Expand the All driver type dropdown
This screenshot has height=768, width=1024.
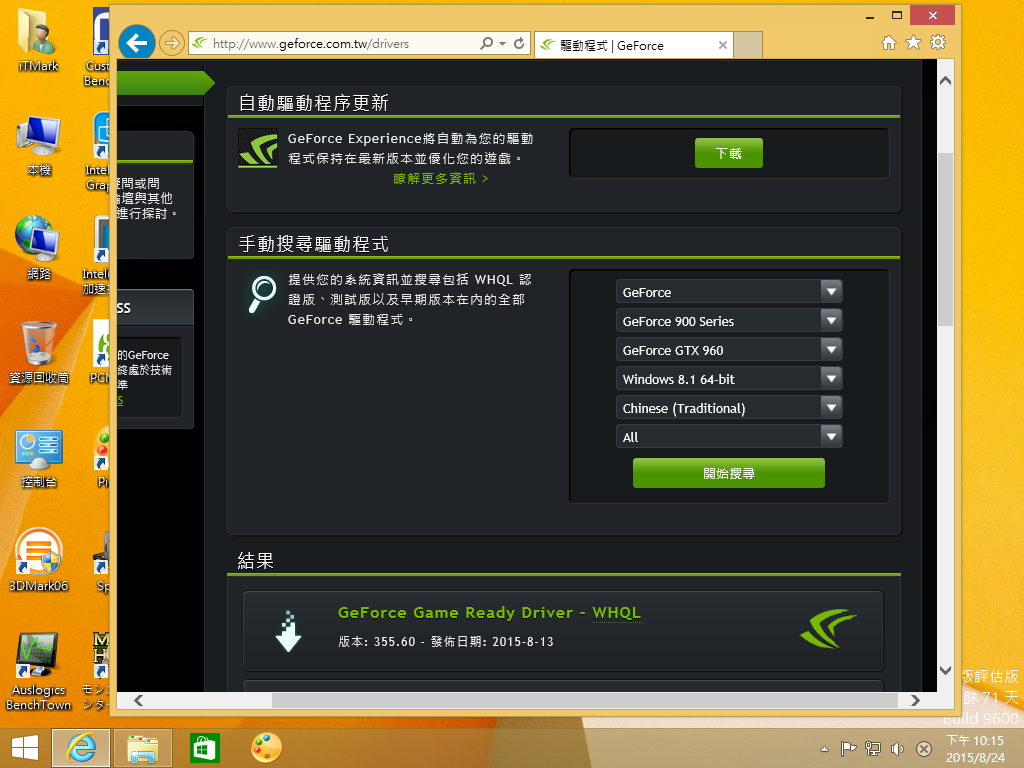point(729,437)
